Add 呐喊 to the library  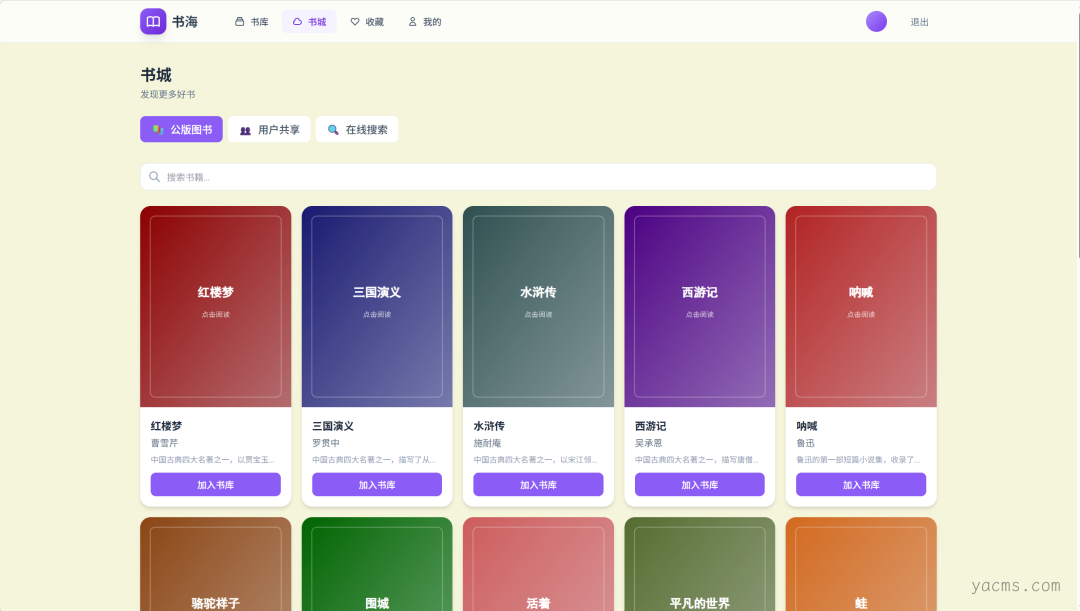861,485
